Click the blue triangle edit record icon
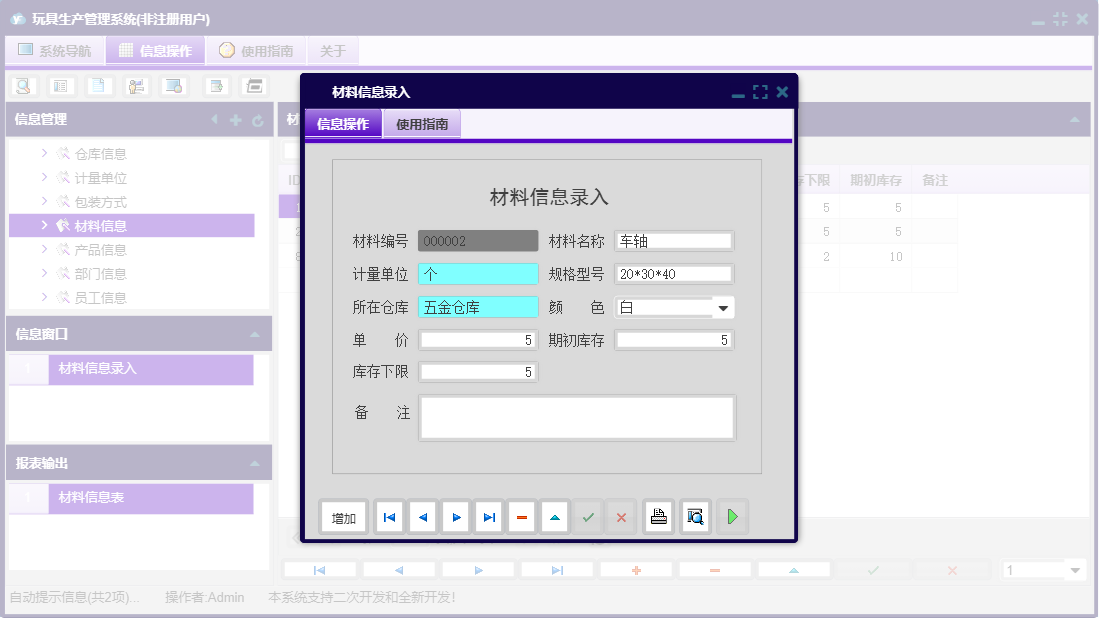Screen dimensions: 1099x618 [x=554, y=516]
